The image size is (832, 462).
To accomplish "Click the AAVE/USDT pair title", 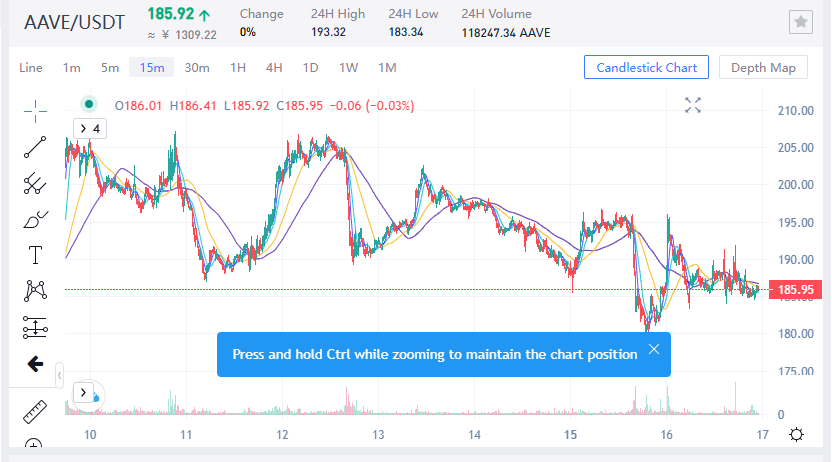I will 74,22.
